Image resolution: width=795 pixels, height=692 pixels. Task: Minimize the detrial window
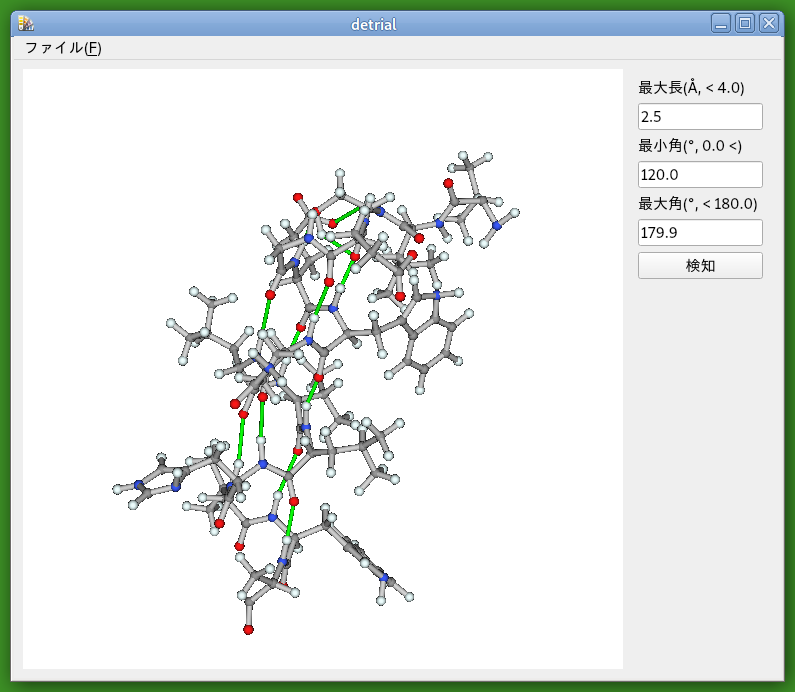pyautogui.click(x=721, y=24)
